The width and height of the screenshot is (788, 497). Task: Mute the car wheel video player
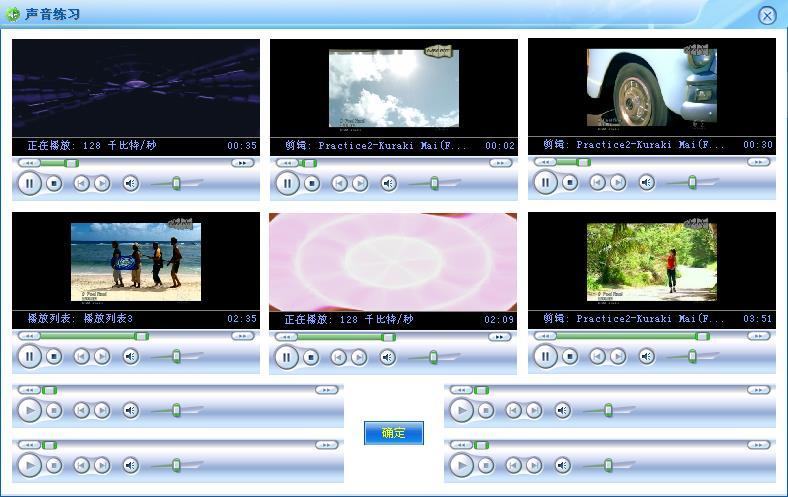click(x=647, y=183)
